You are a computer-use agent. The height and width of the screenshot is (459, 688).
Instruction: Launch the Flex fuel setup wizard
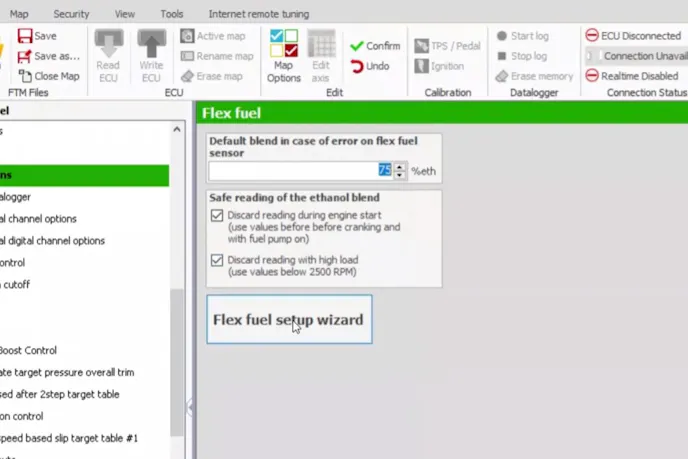[x=289, y=320]
